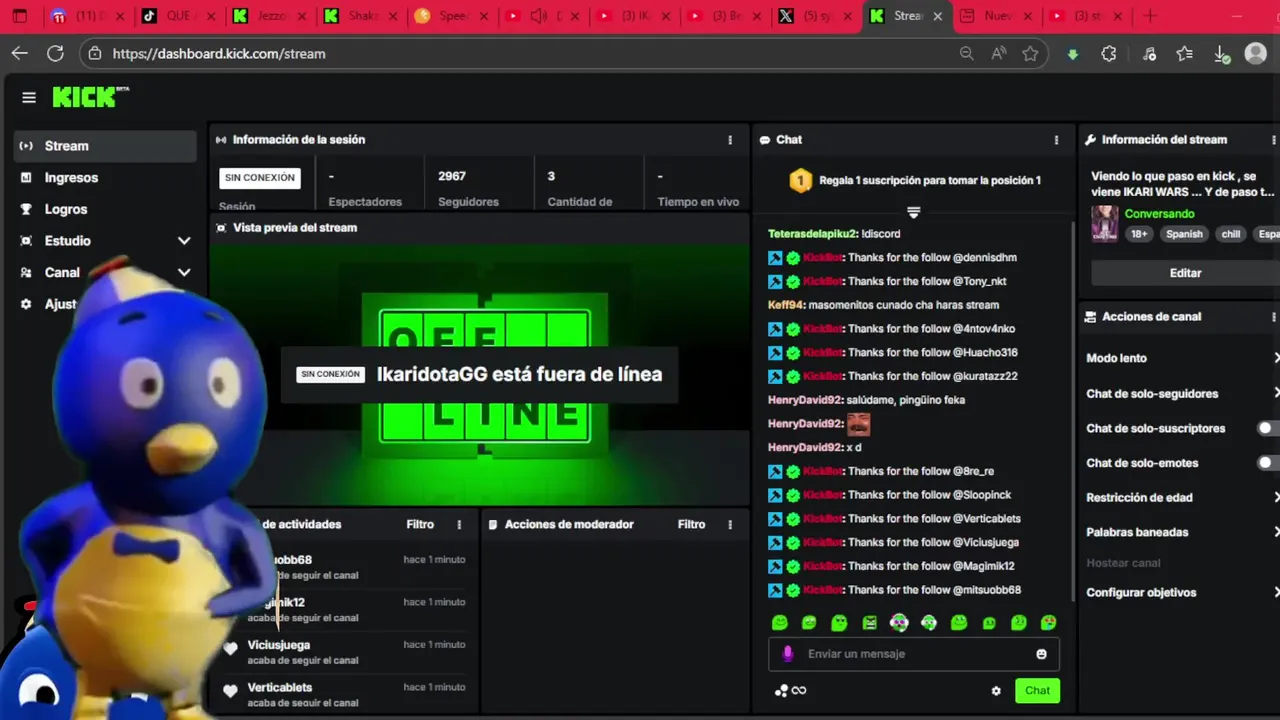Open Palabras baneadas settings
The image size is (1280, 720).
pos(1182,533)
